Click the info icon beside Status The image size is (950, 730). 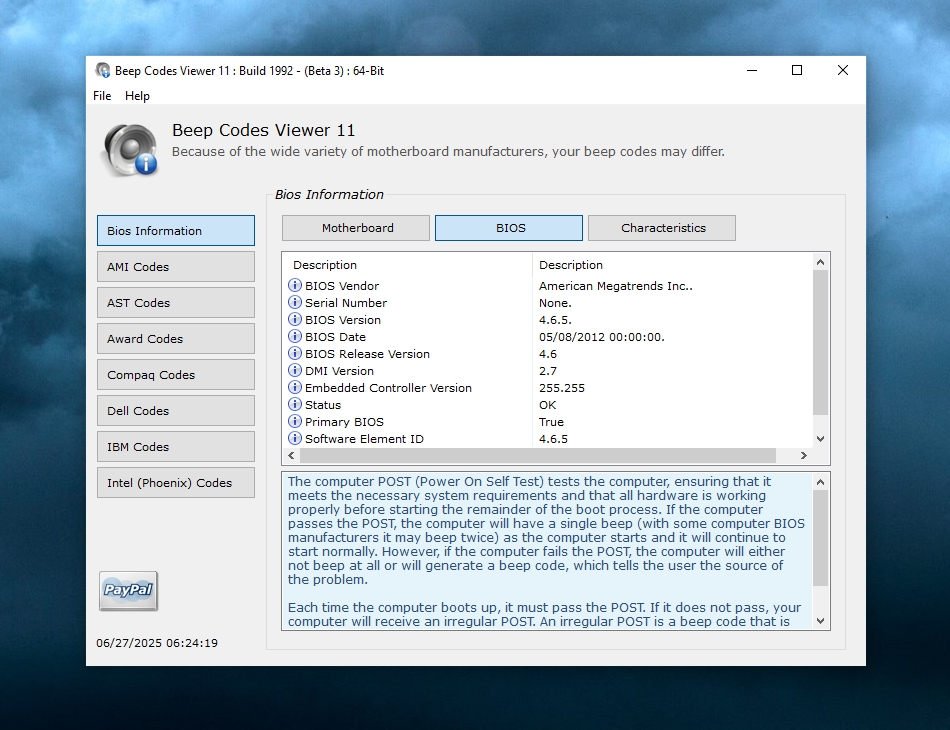[294, 404]
